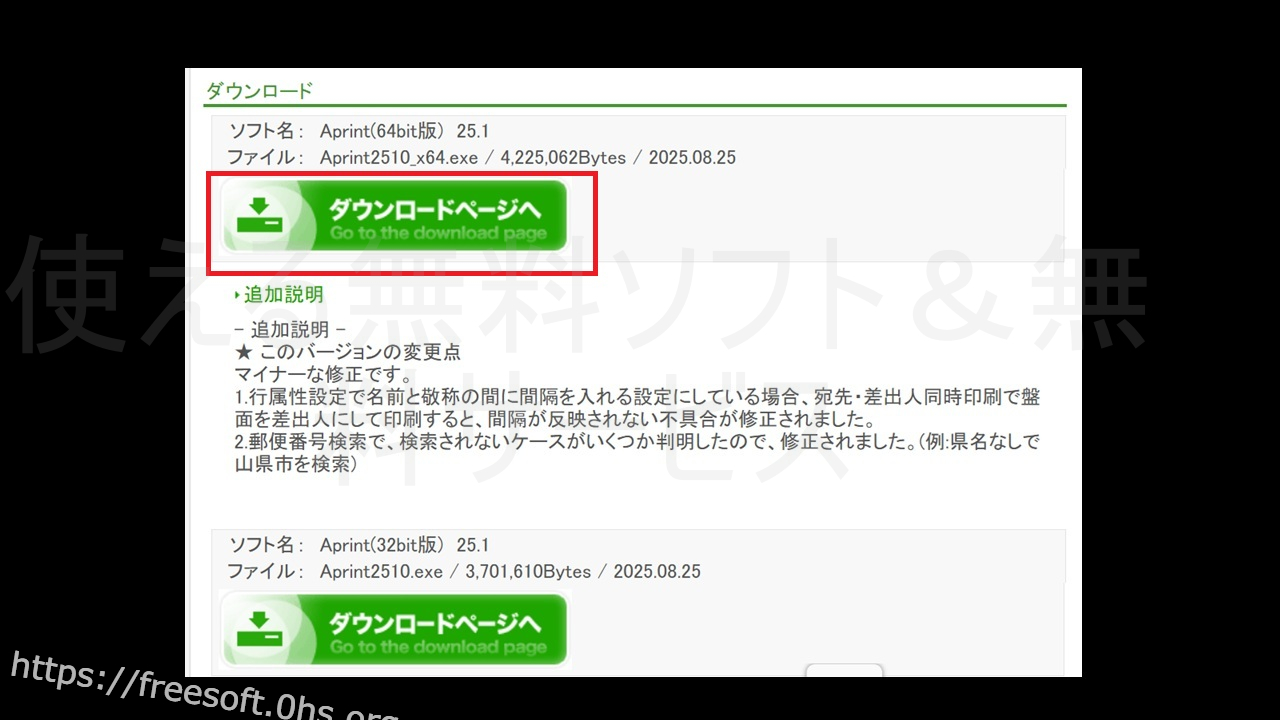Click the small triangle before 追加説明
The image size is (1280, 720).
[238, 295]
